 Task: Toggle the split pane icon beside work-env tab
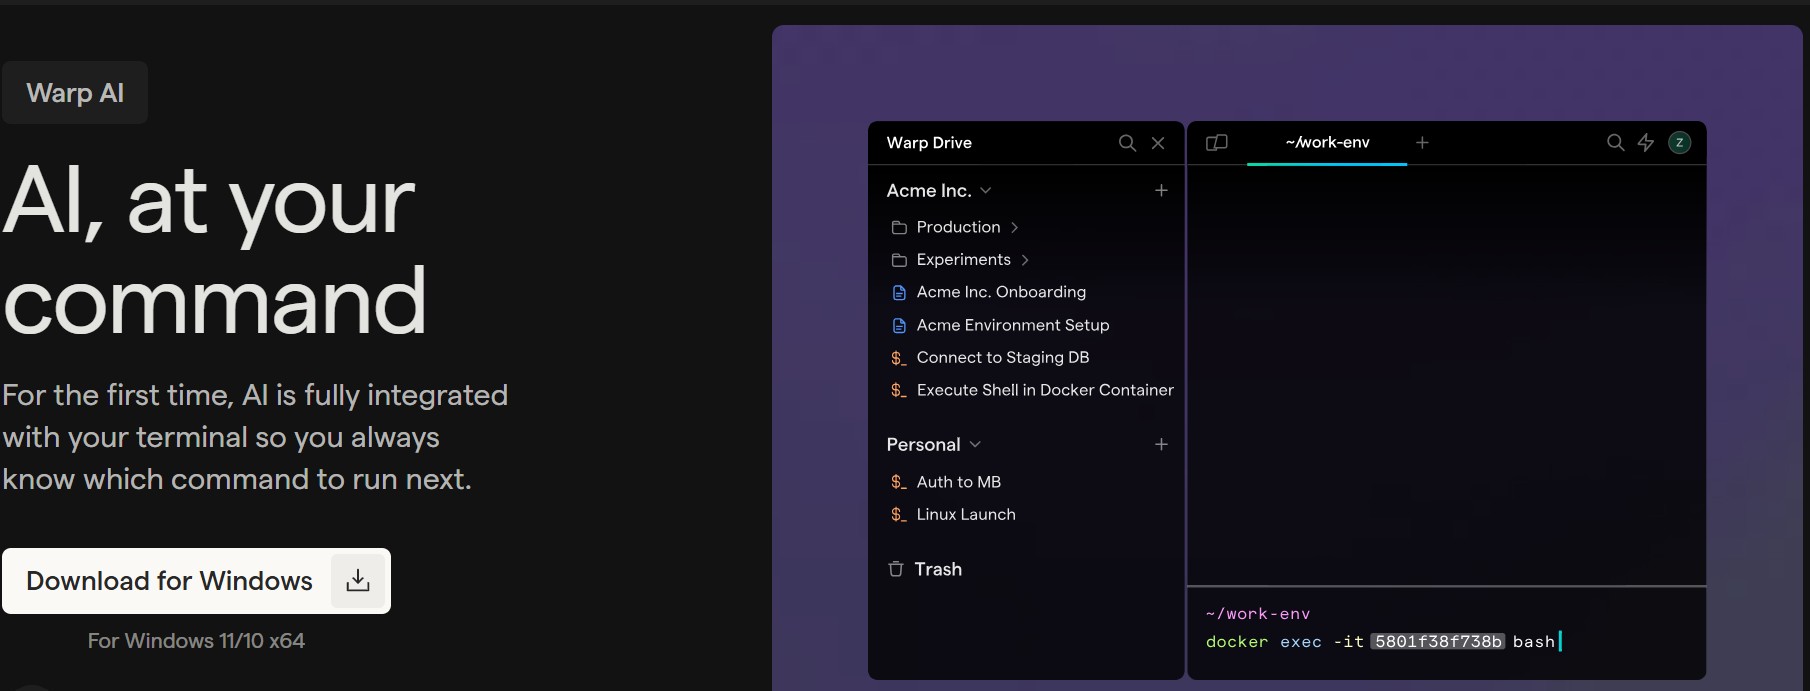[1217, 143]
